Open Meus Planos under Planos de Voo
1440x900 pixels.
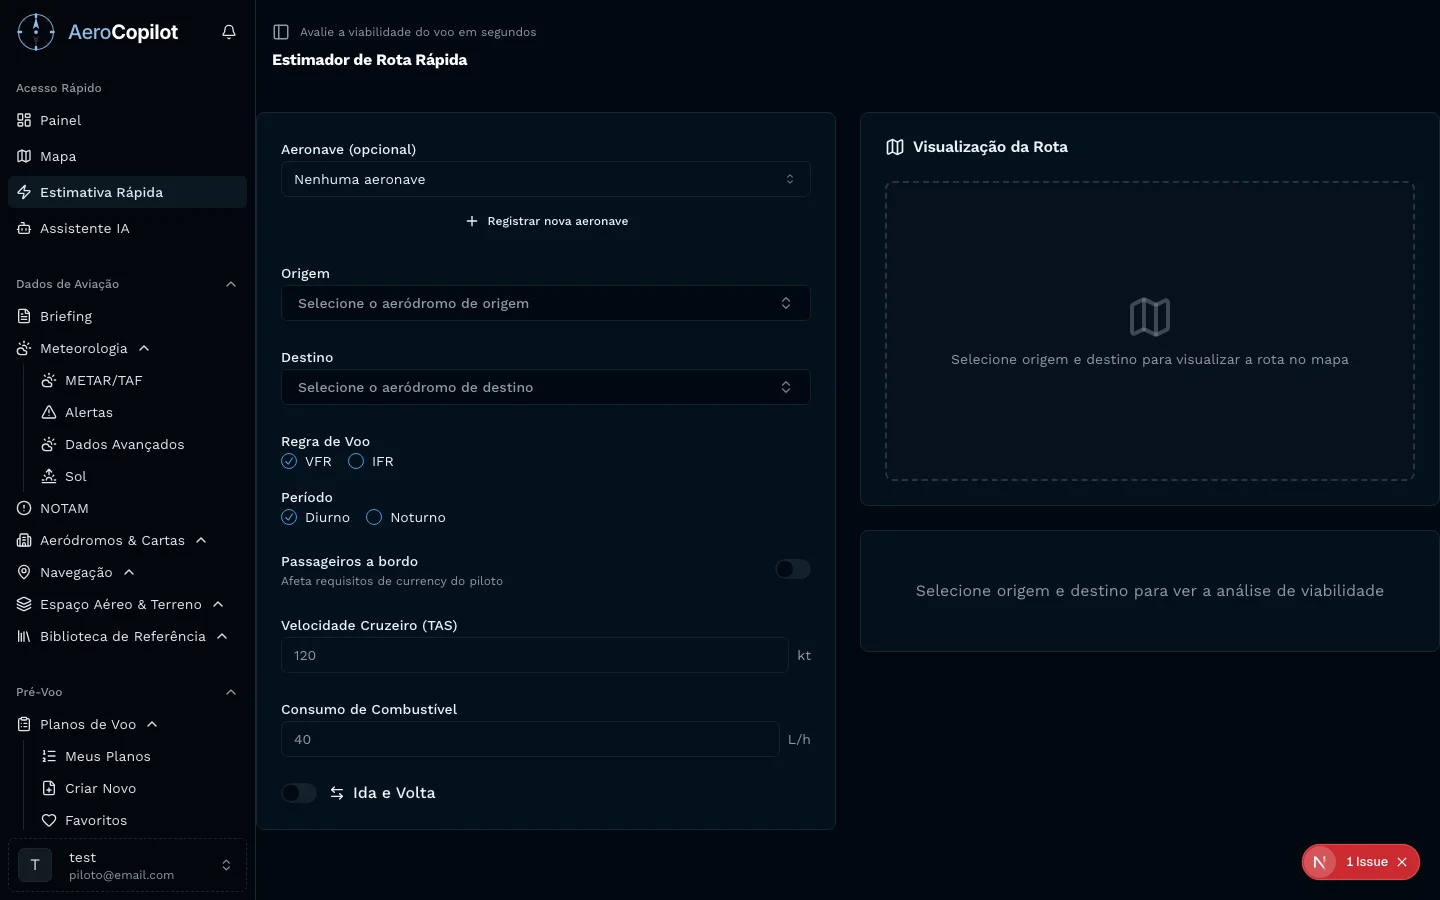tap(107, 756)
